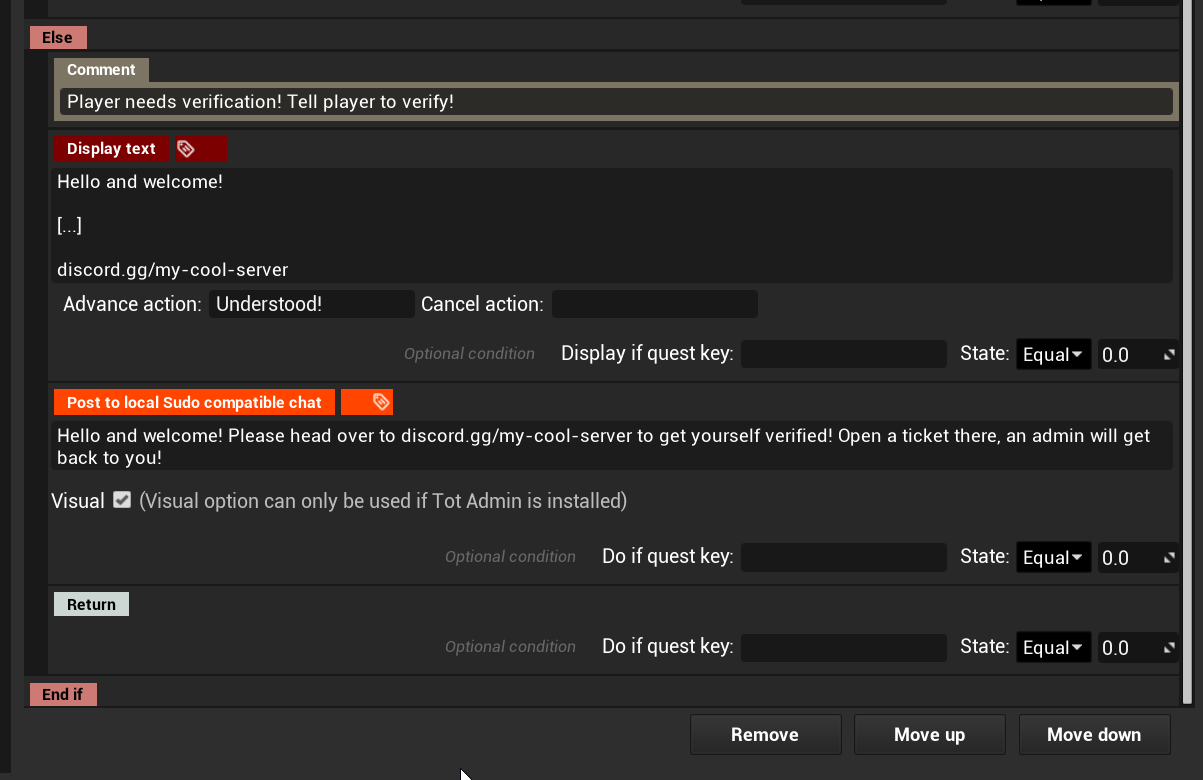The width and height of the screenshot is (1203, 780).
Task: Select the Return block label
Action: [x=91, y=604]
